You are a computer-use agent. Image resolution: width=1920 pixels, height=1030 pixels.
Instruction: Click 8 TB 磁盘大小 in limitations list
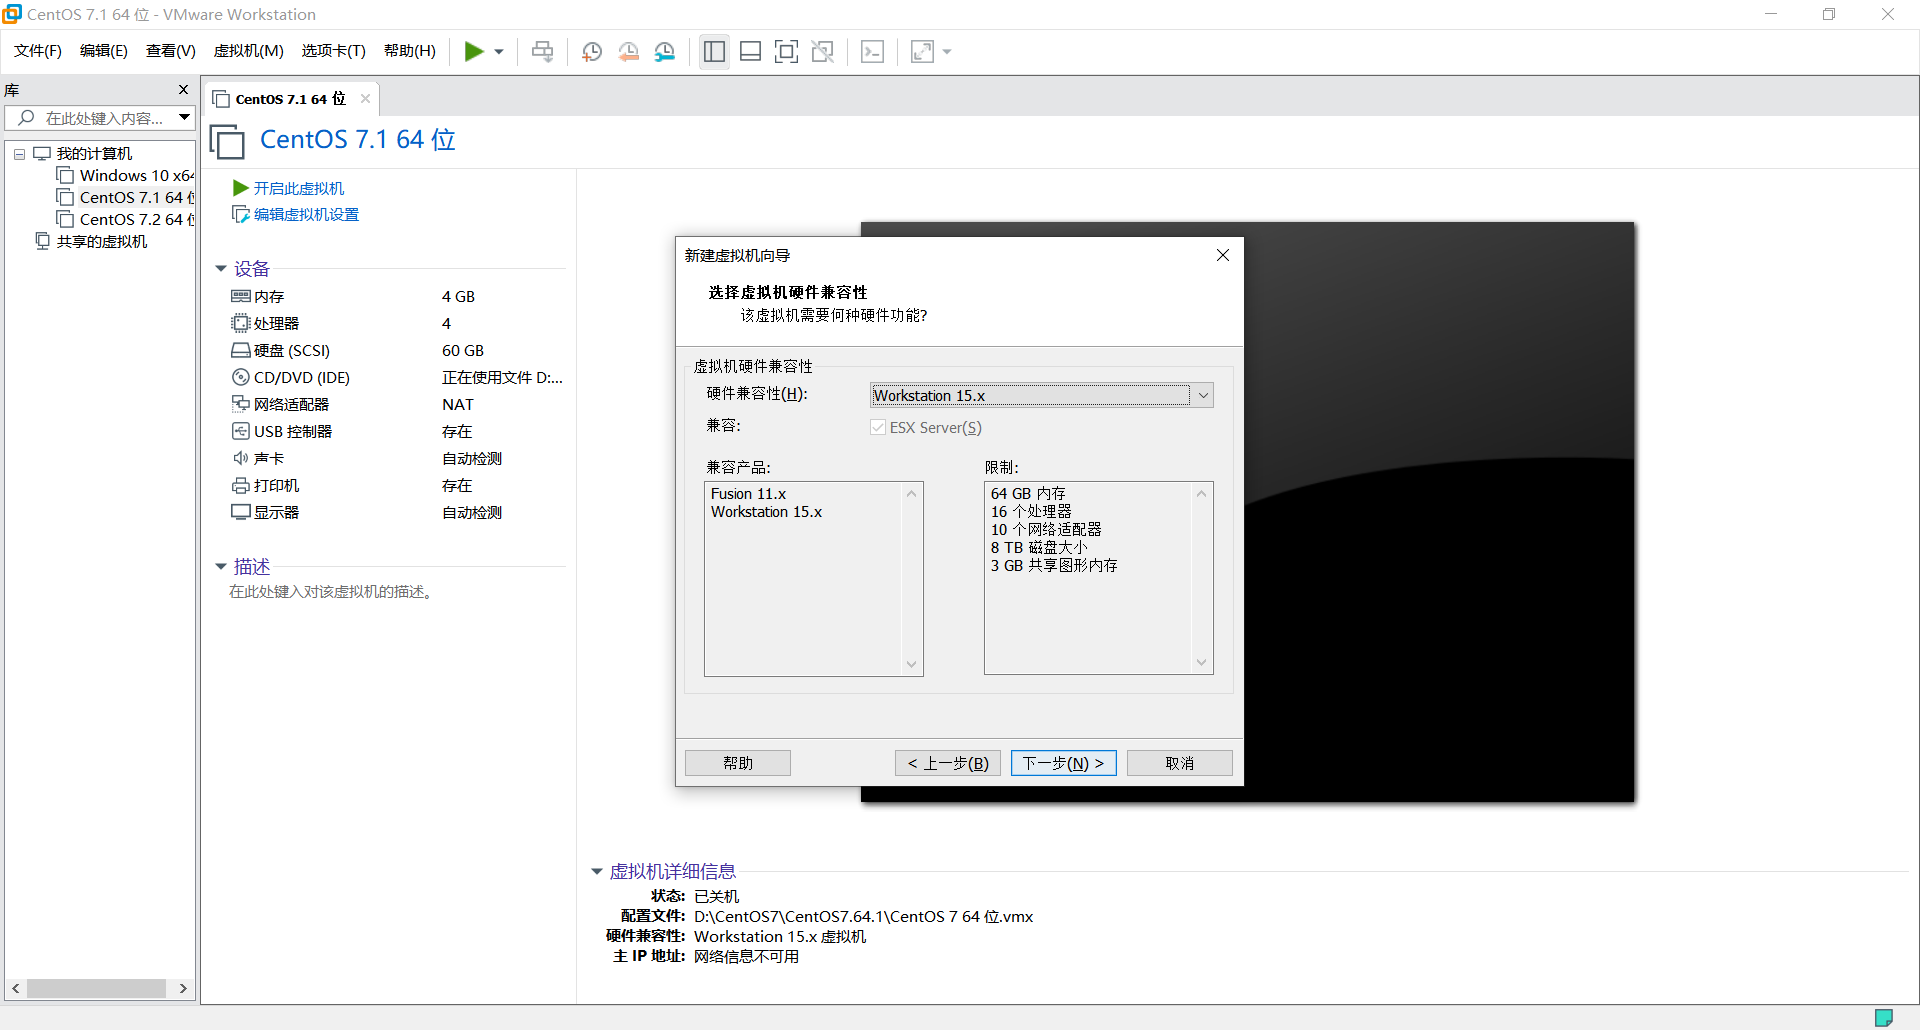(x=1039, y=548)
